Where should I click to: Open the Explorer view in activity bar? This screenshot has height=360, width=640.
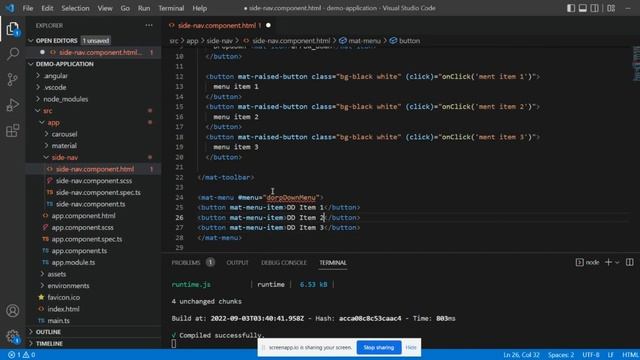[x=13, y=29]
